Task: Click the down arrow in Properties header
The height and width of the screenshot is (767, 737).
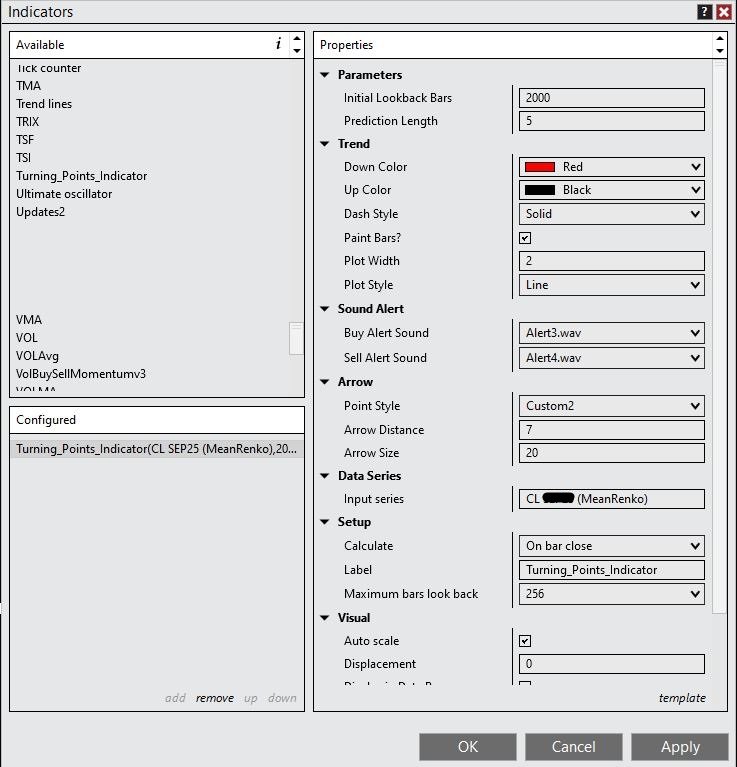Action: point(720,50)
